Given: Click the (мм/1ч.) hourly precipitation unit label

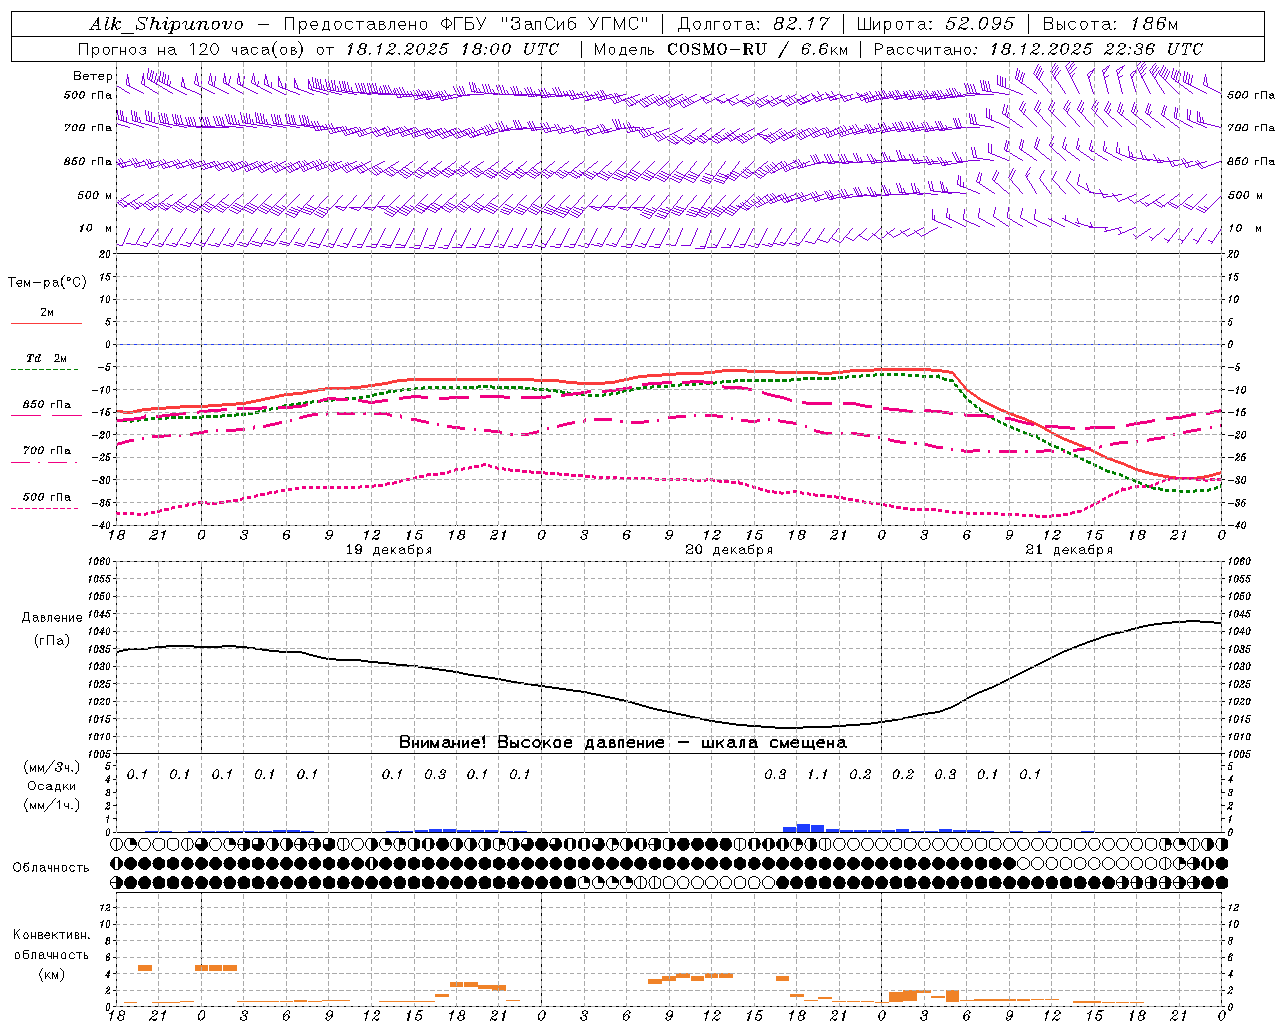Looking at the screenshot, I should click(52, 804).
